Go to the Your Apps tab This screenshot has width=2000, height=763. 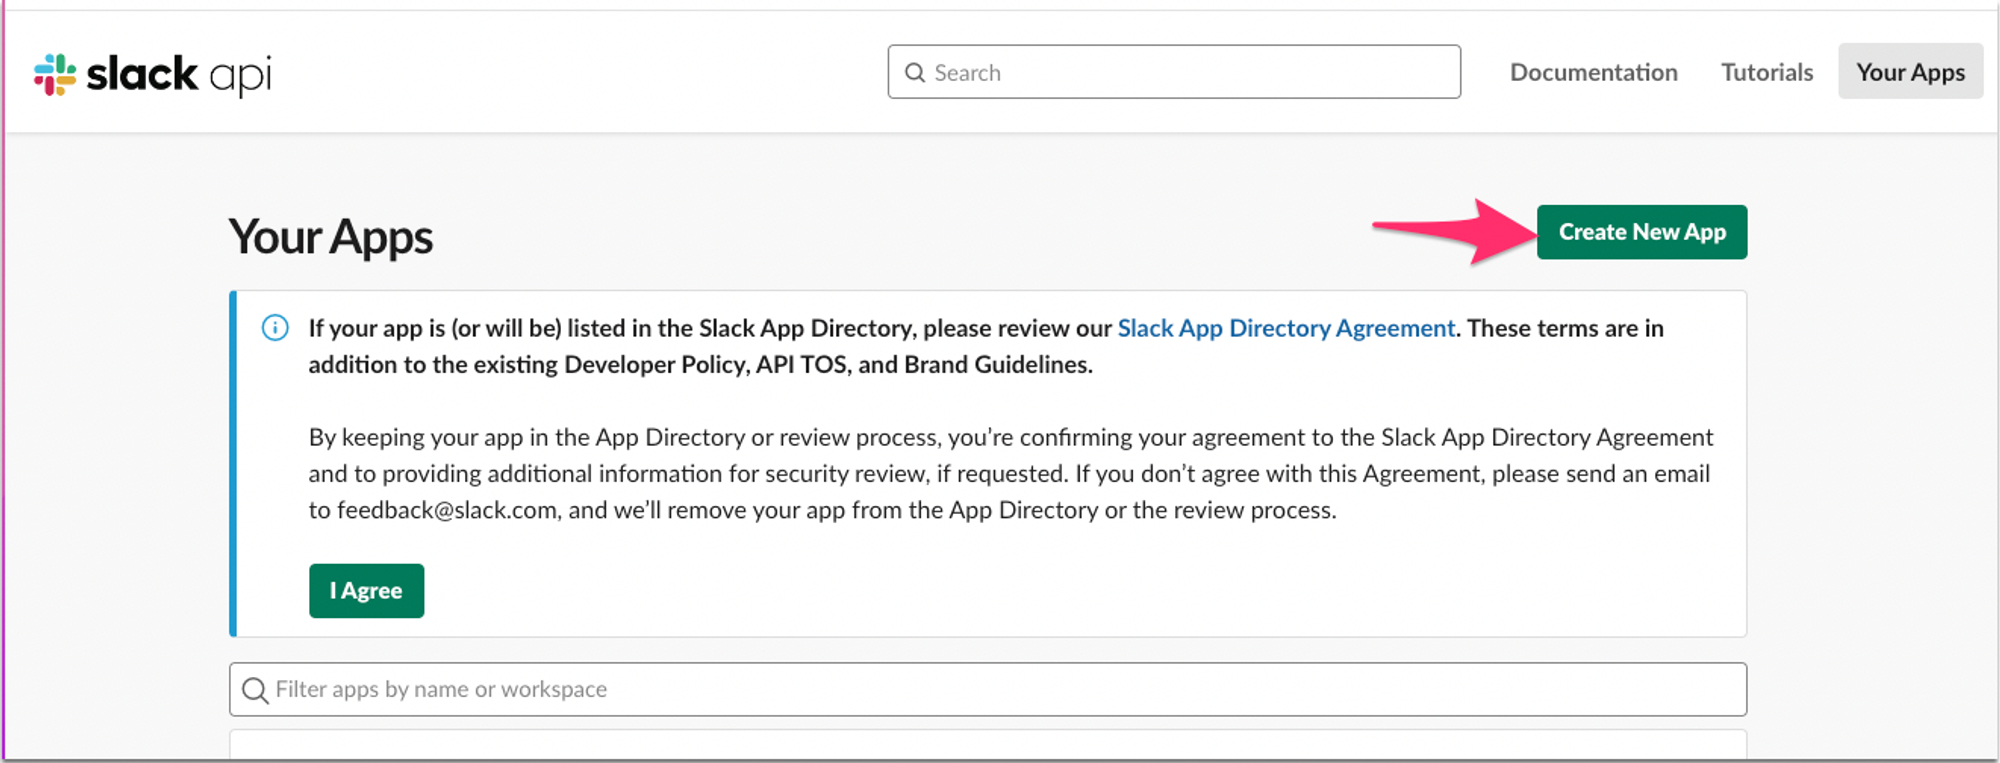1910,71
